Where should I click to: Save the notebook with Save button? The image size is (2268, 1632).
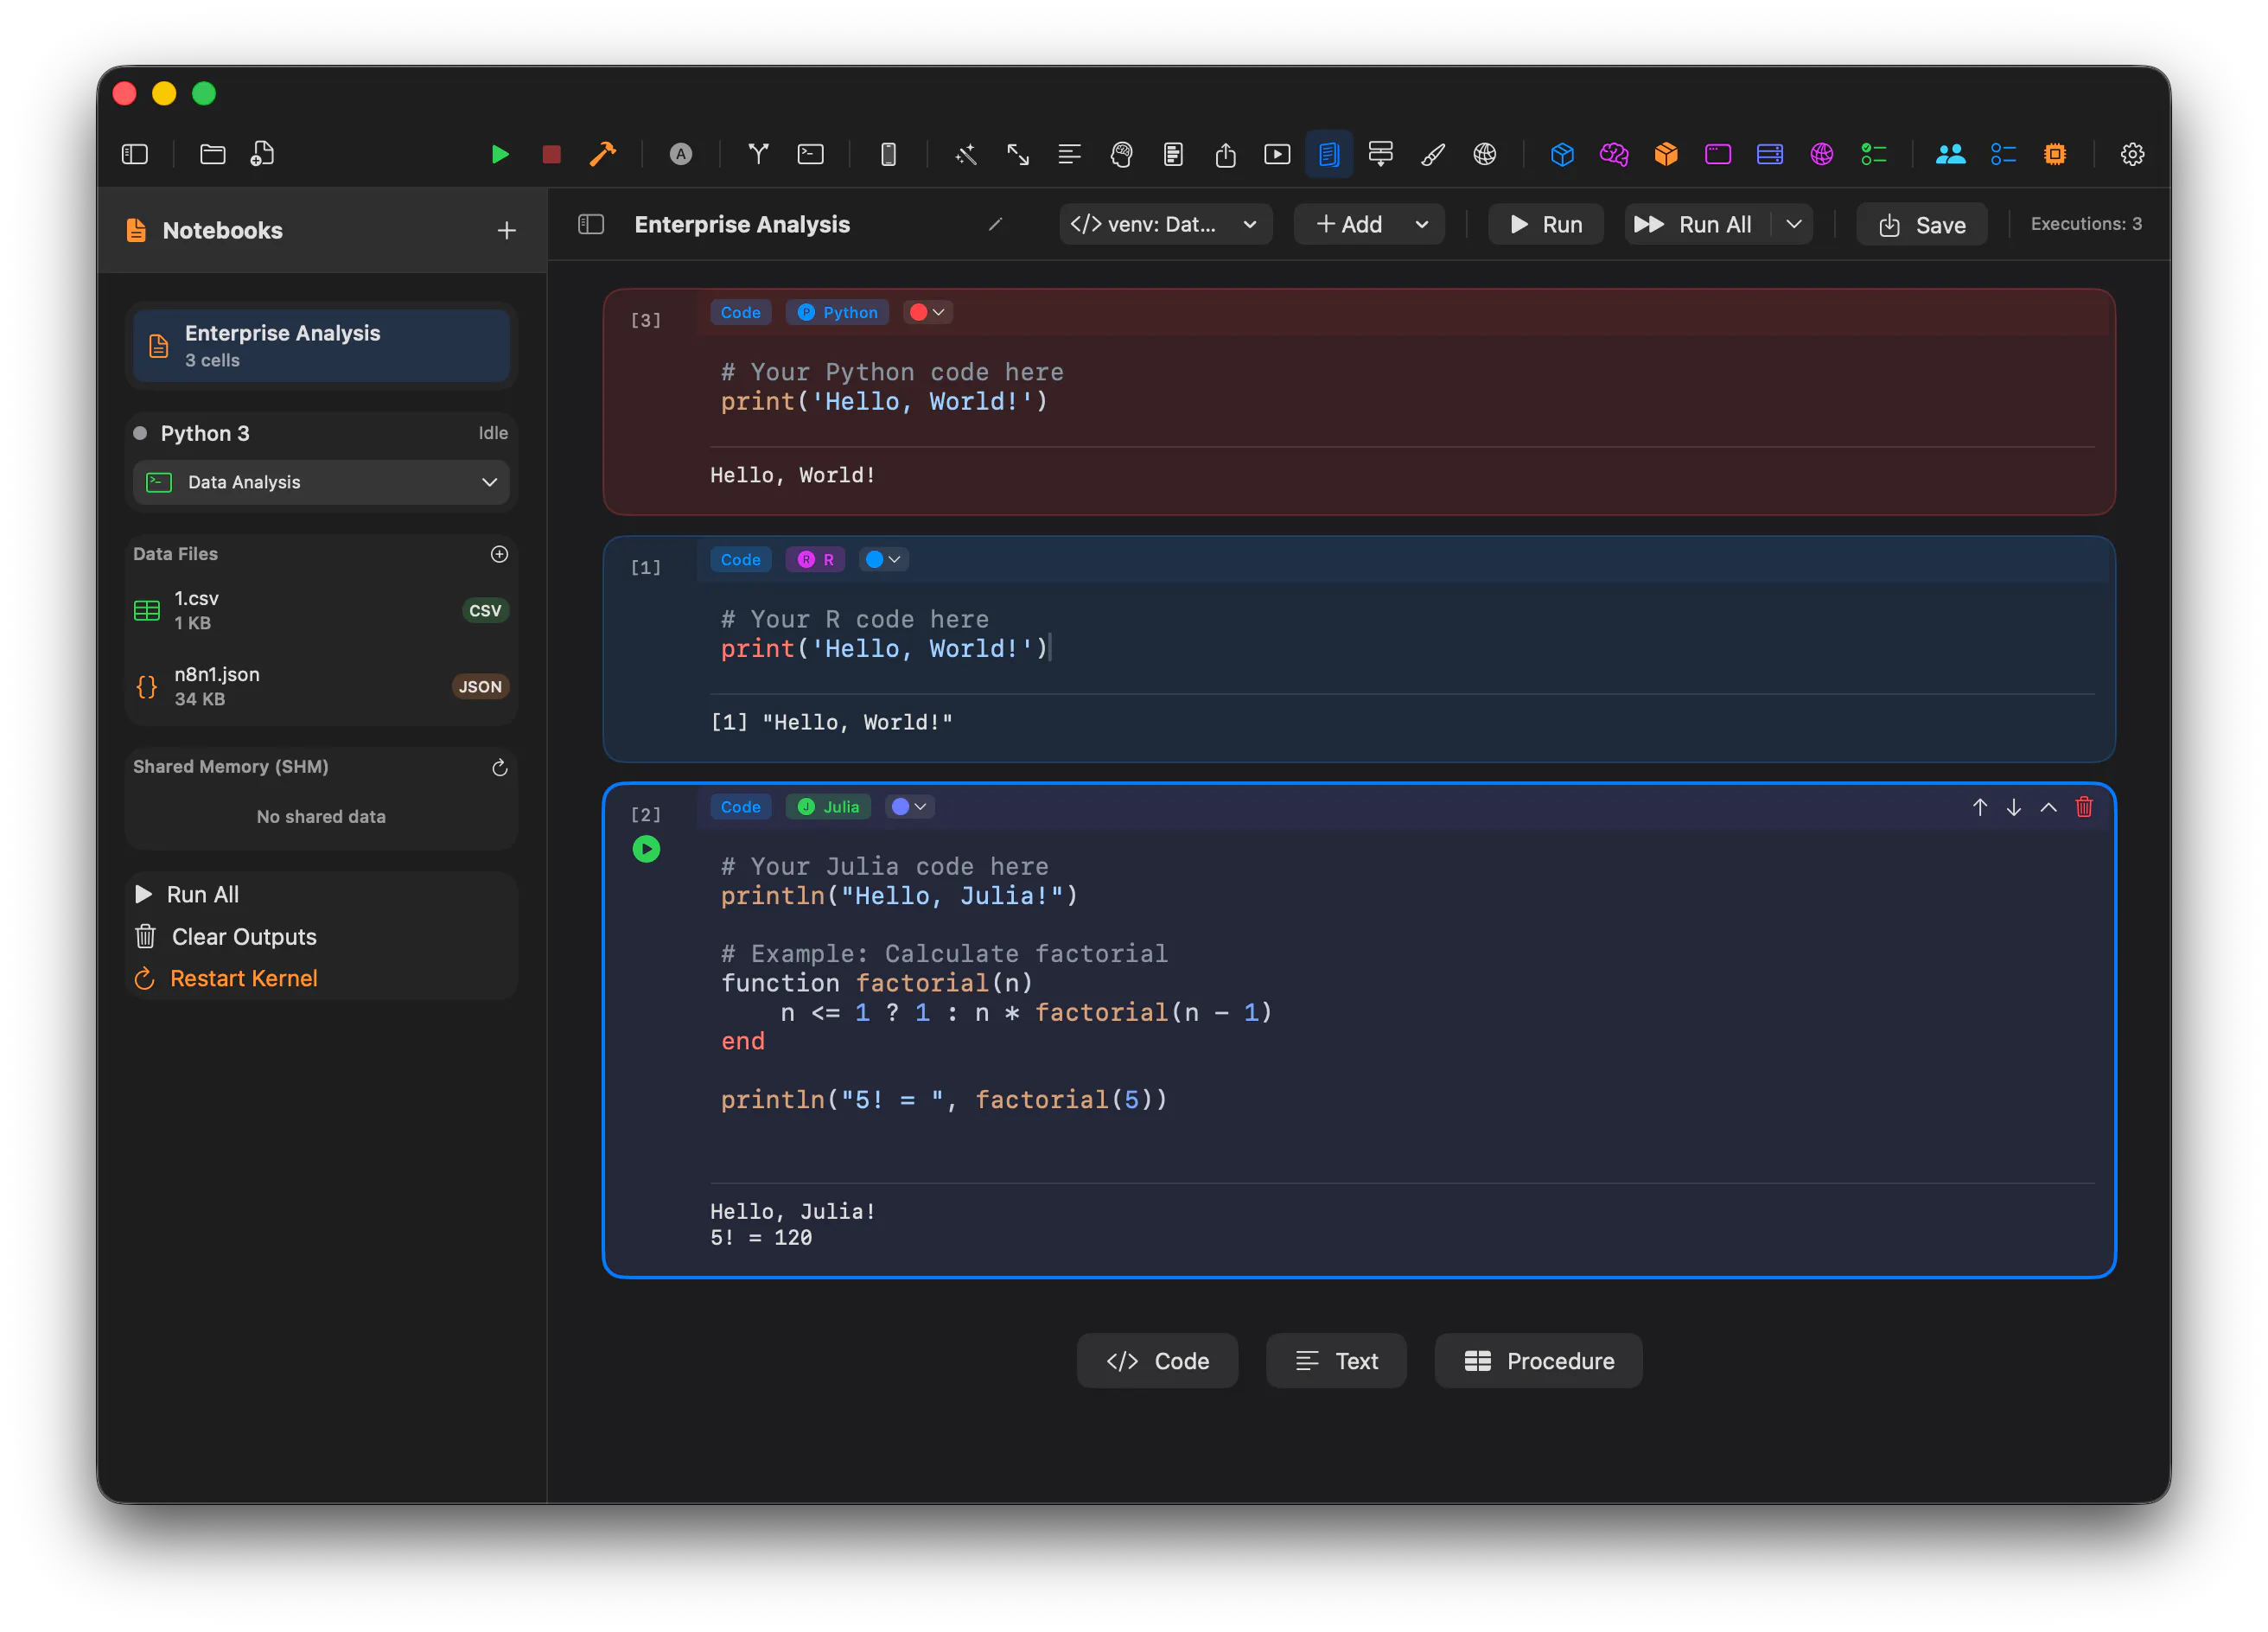pos(1922,225)
